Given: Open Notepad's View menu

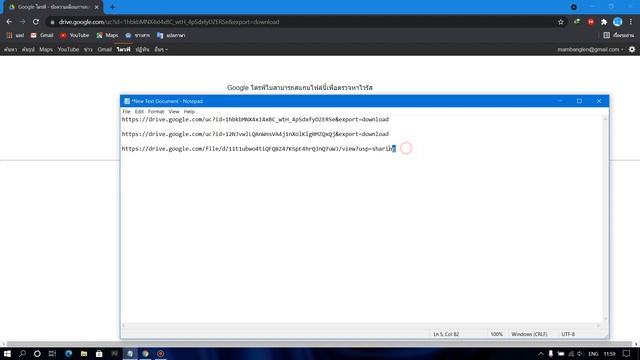Looking at the screenshot, I should tap(174, 111).
